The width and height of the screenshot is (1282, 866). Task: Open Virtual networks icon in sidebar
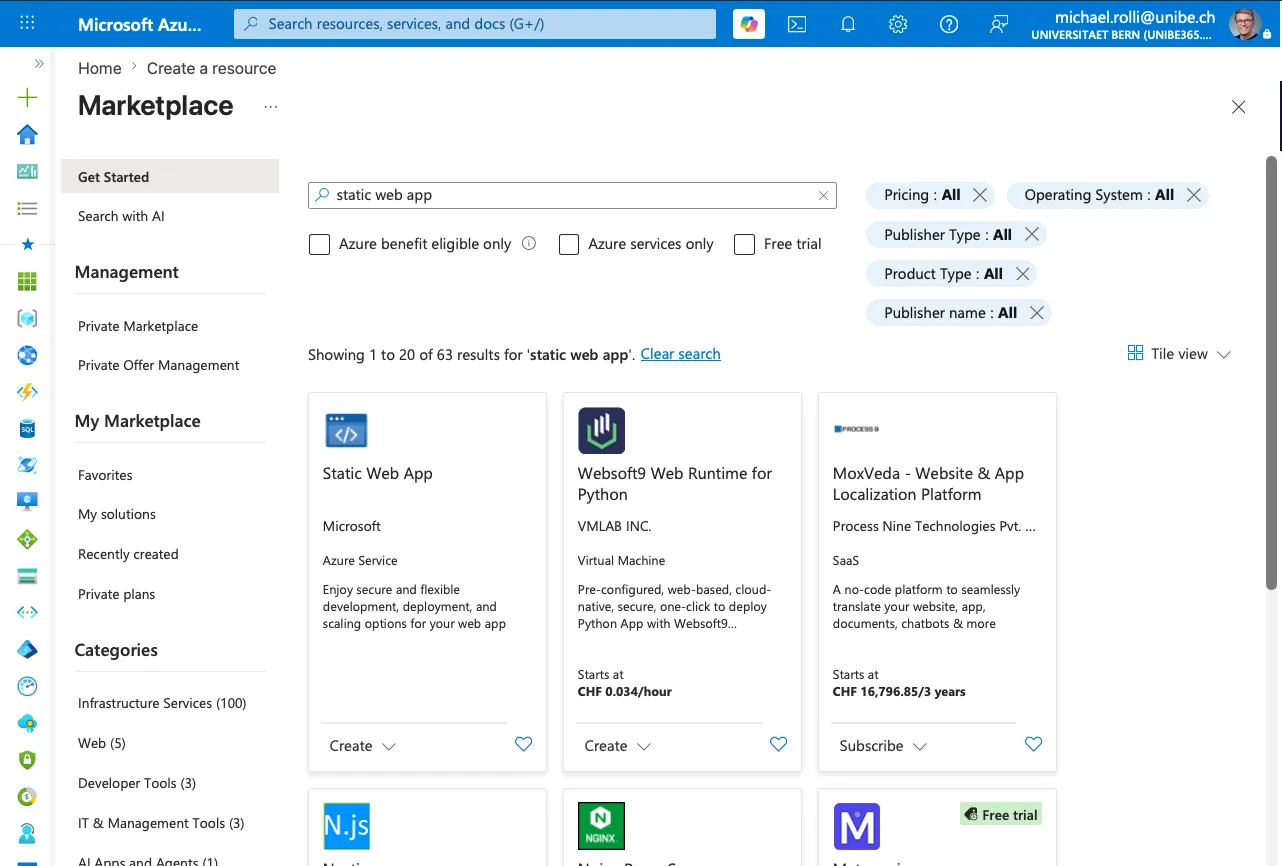[27, 612]
